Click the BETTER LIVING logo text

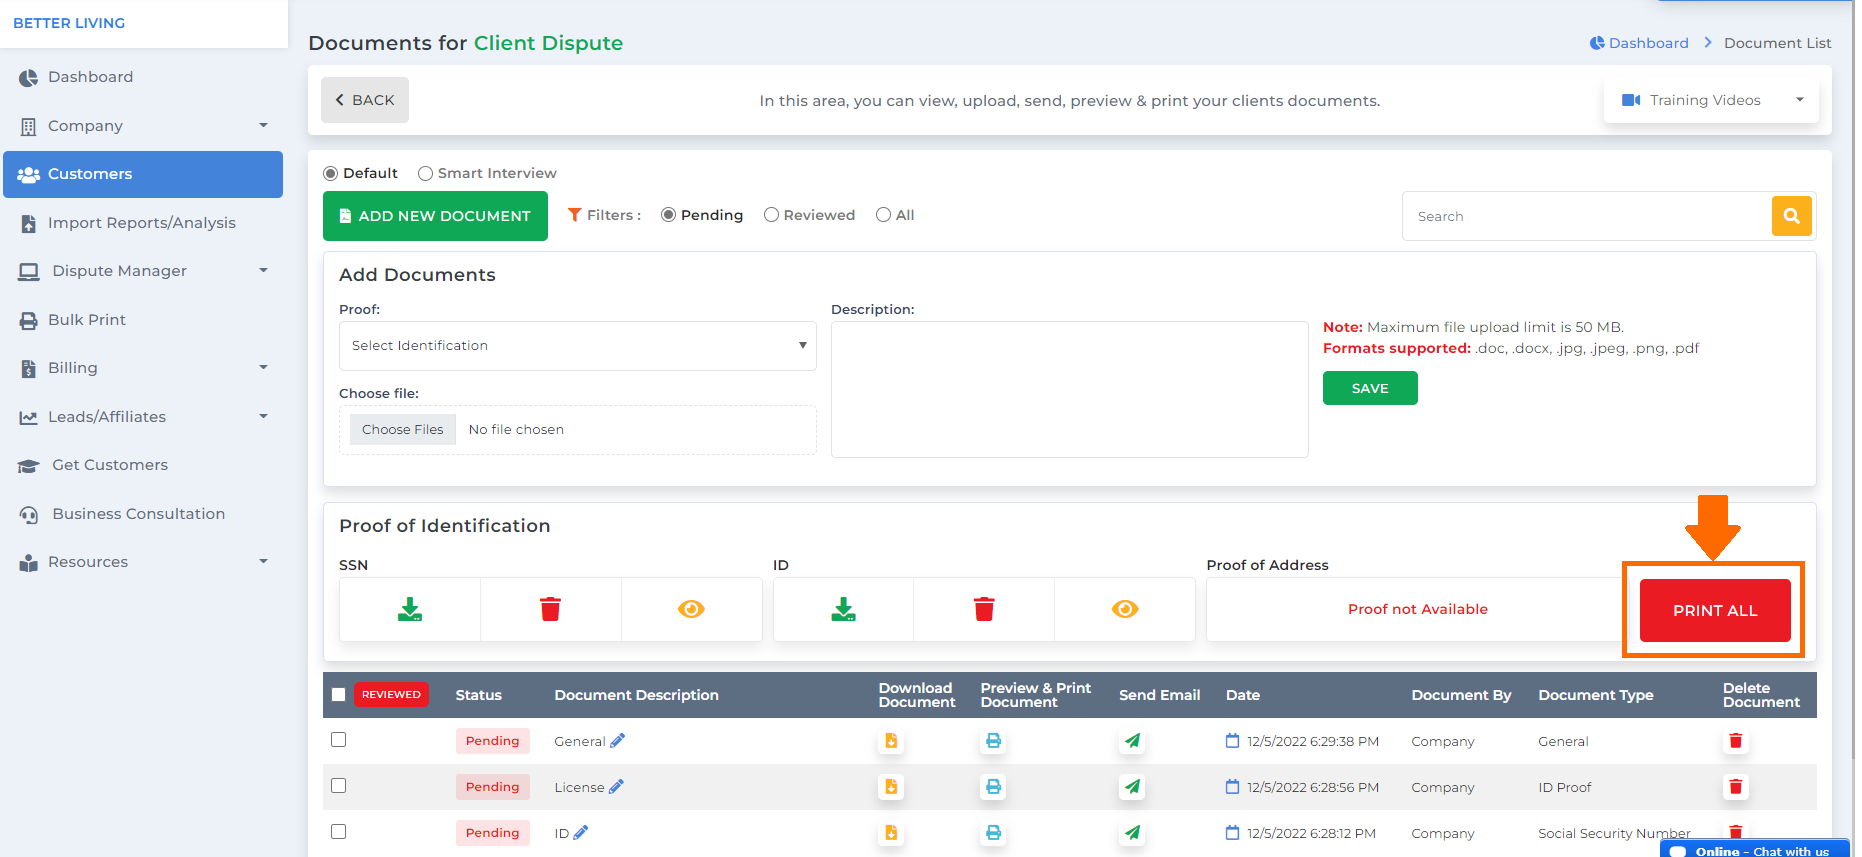tap(69, 23)
